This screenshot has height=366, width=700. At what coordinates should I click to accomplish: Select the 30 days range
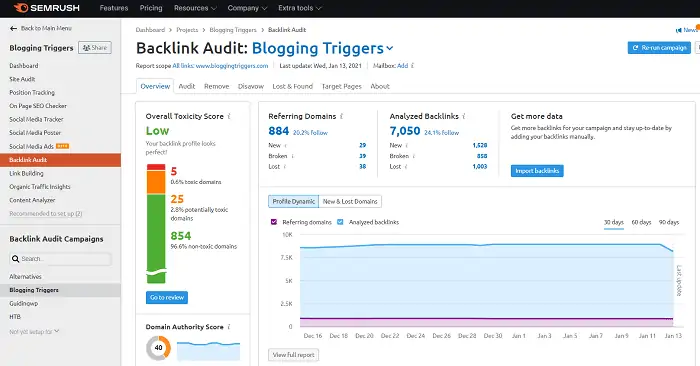tap(614, 222)
